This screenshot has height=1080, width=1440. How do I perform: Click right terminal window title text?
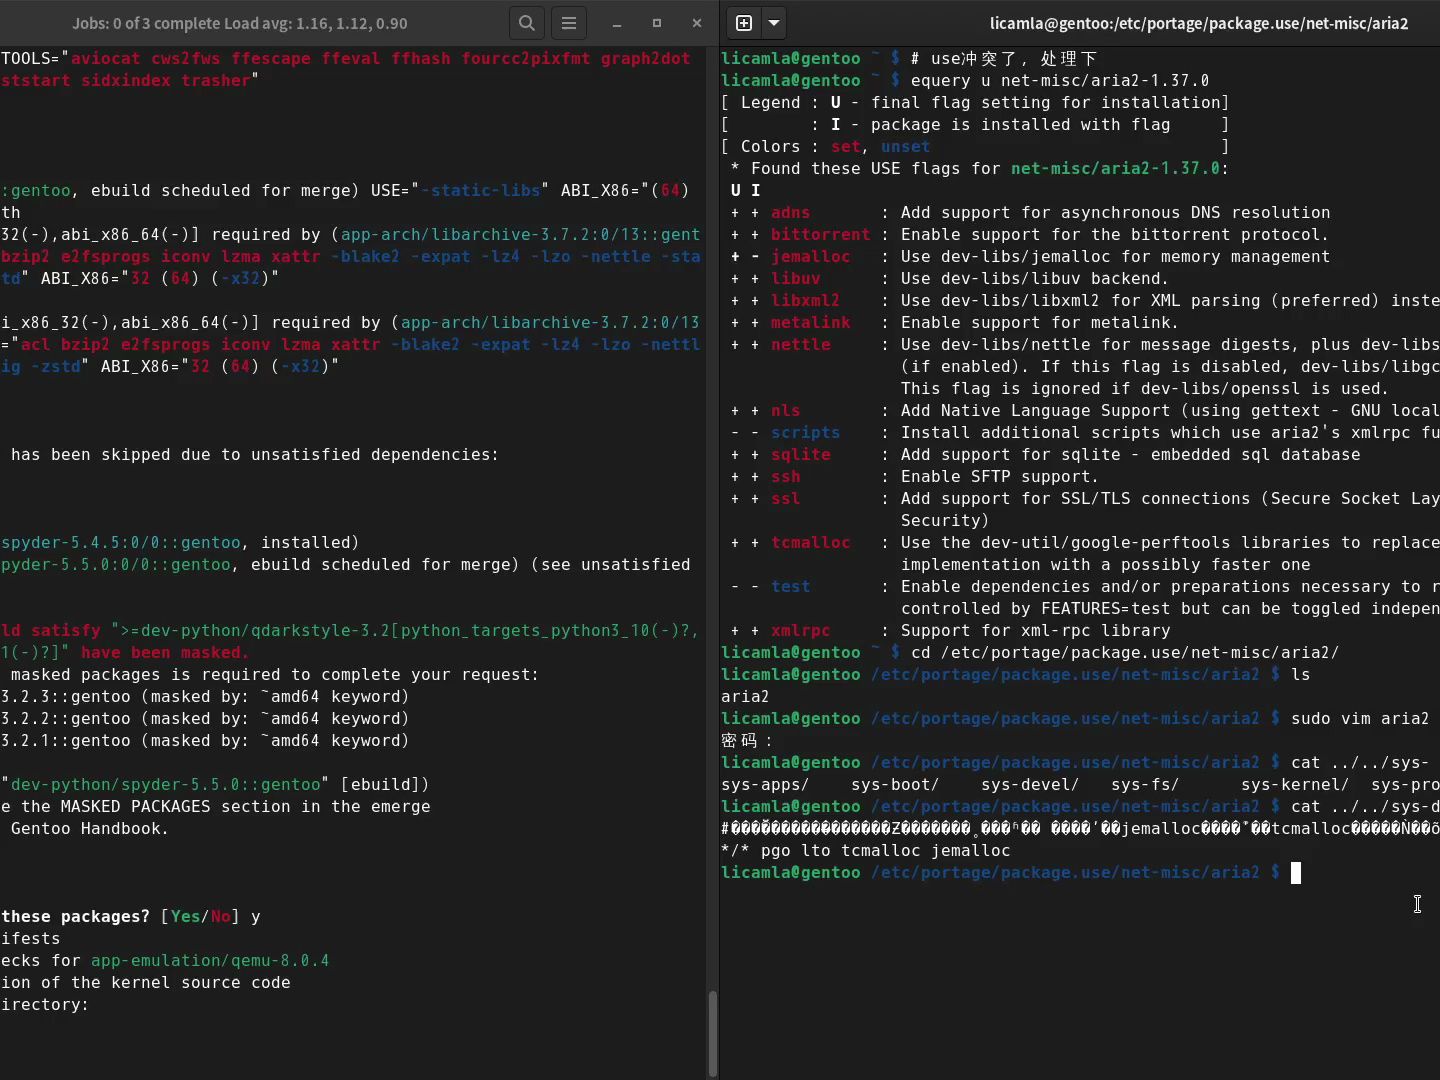click(x=1198, y=23)
